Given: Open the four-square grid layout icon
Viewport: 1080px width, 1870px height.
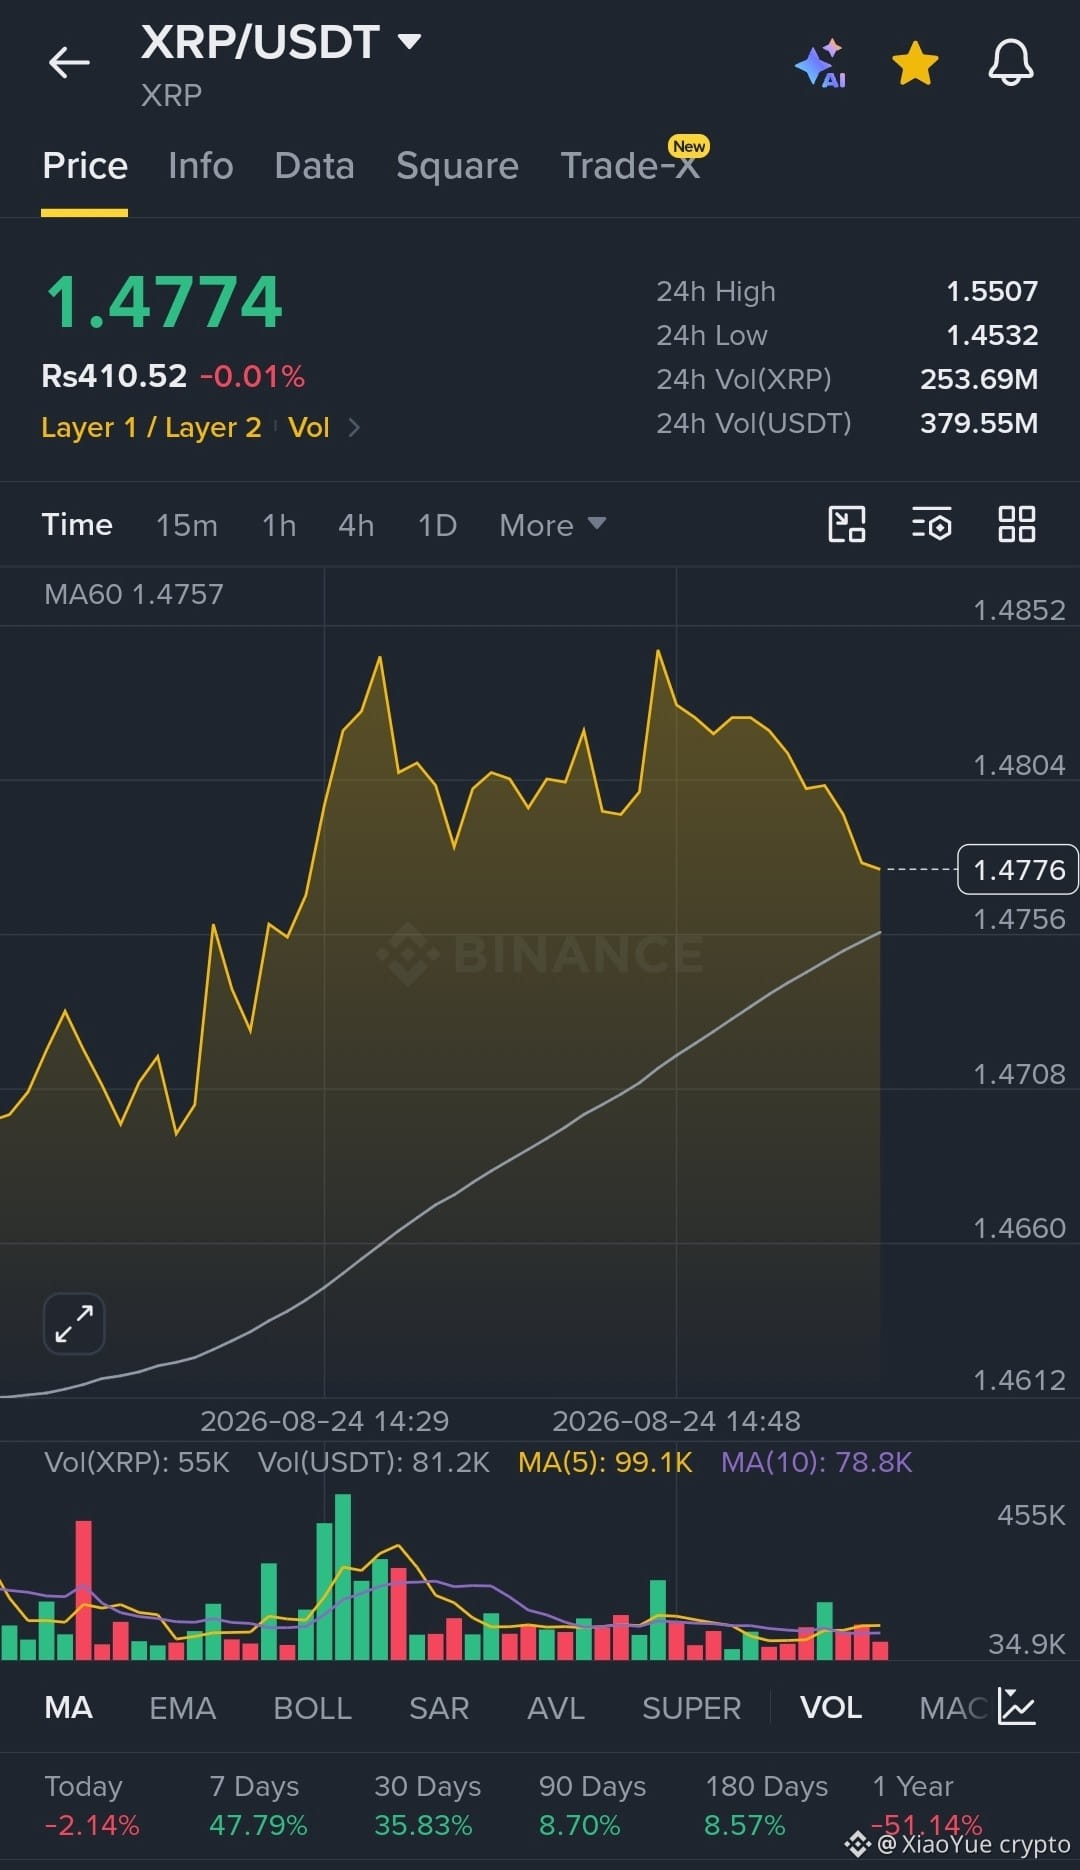Looking at the screenshot, I should tap(1016, 524).
